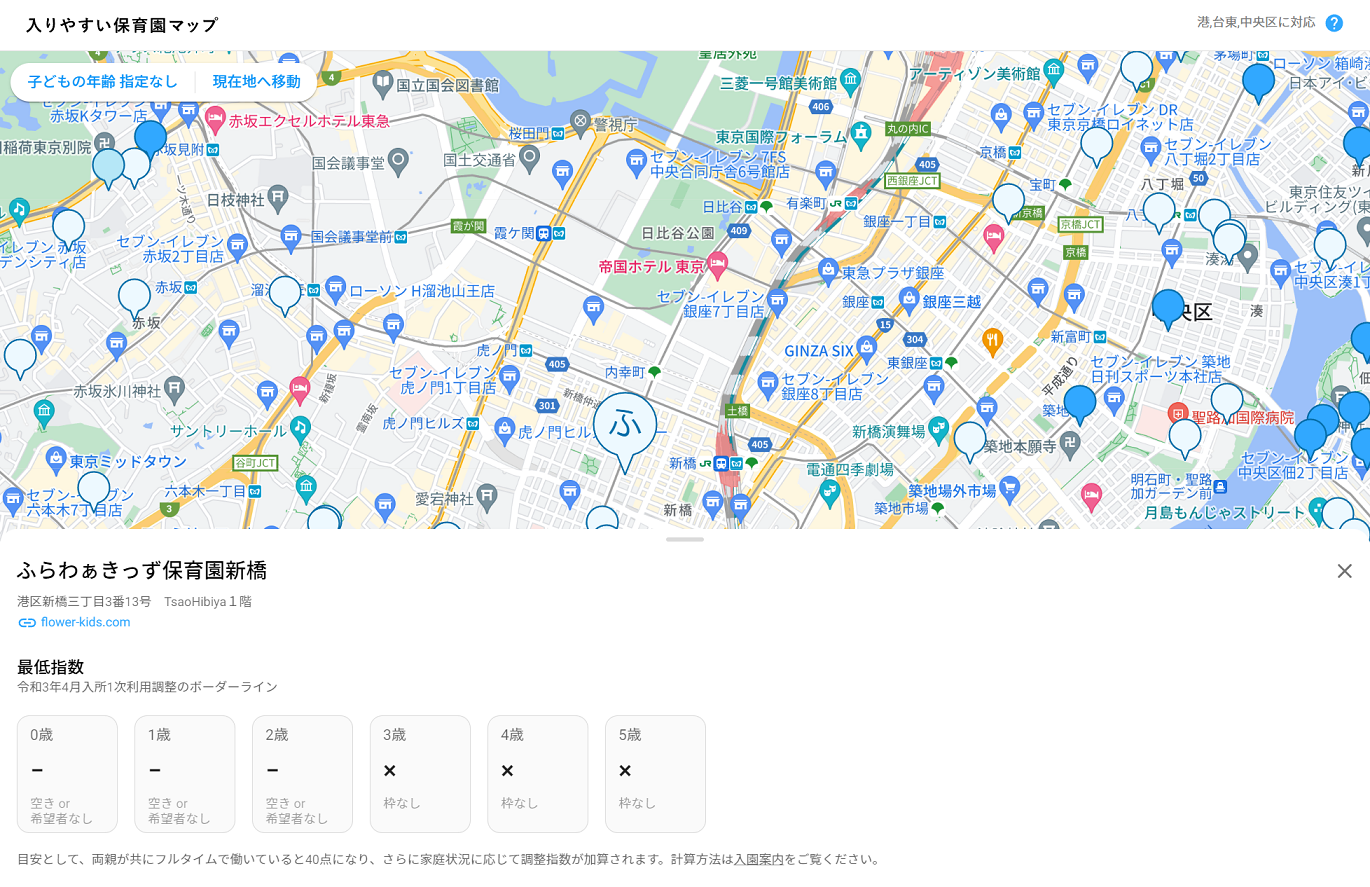
Task: Click the panel drag handle bar
Action: coord(685,539)
